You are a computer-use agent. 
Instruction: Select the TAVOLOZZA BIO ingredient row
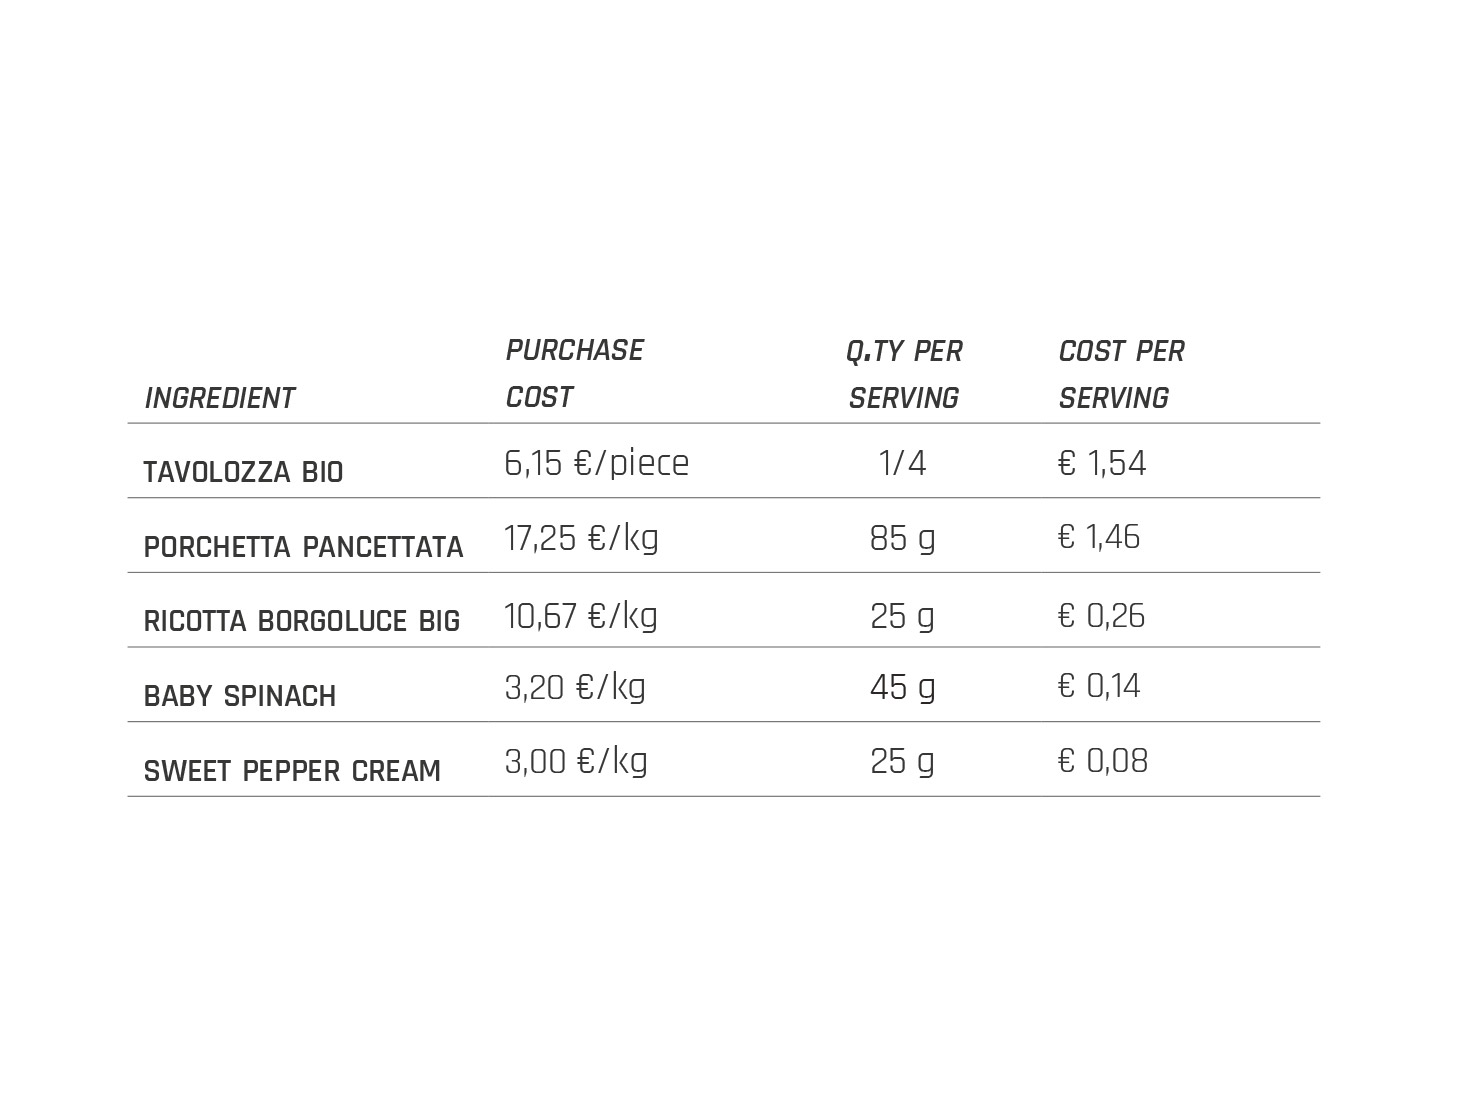tap(724, 461)
